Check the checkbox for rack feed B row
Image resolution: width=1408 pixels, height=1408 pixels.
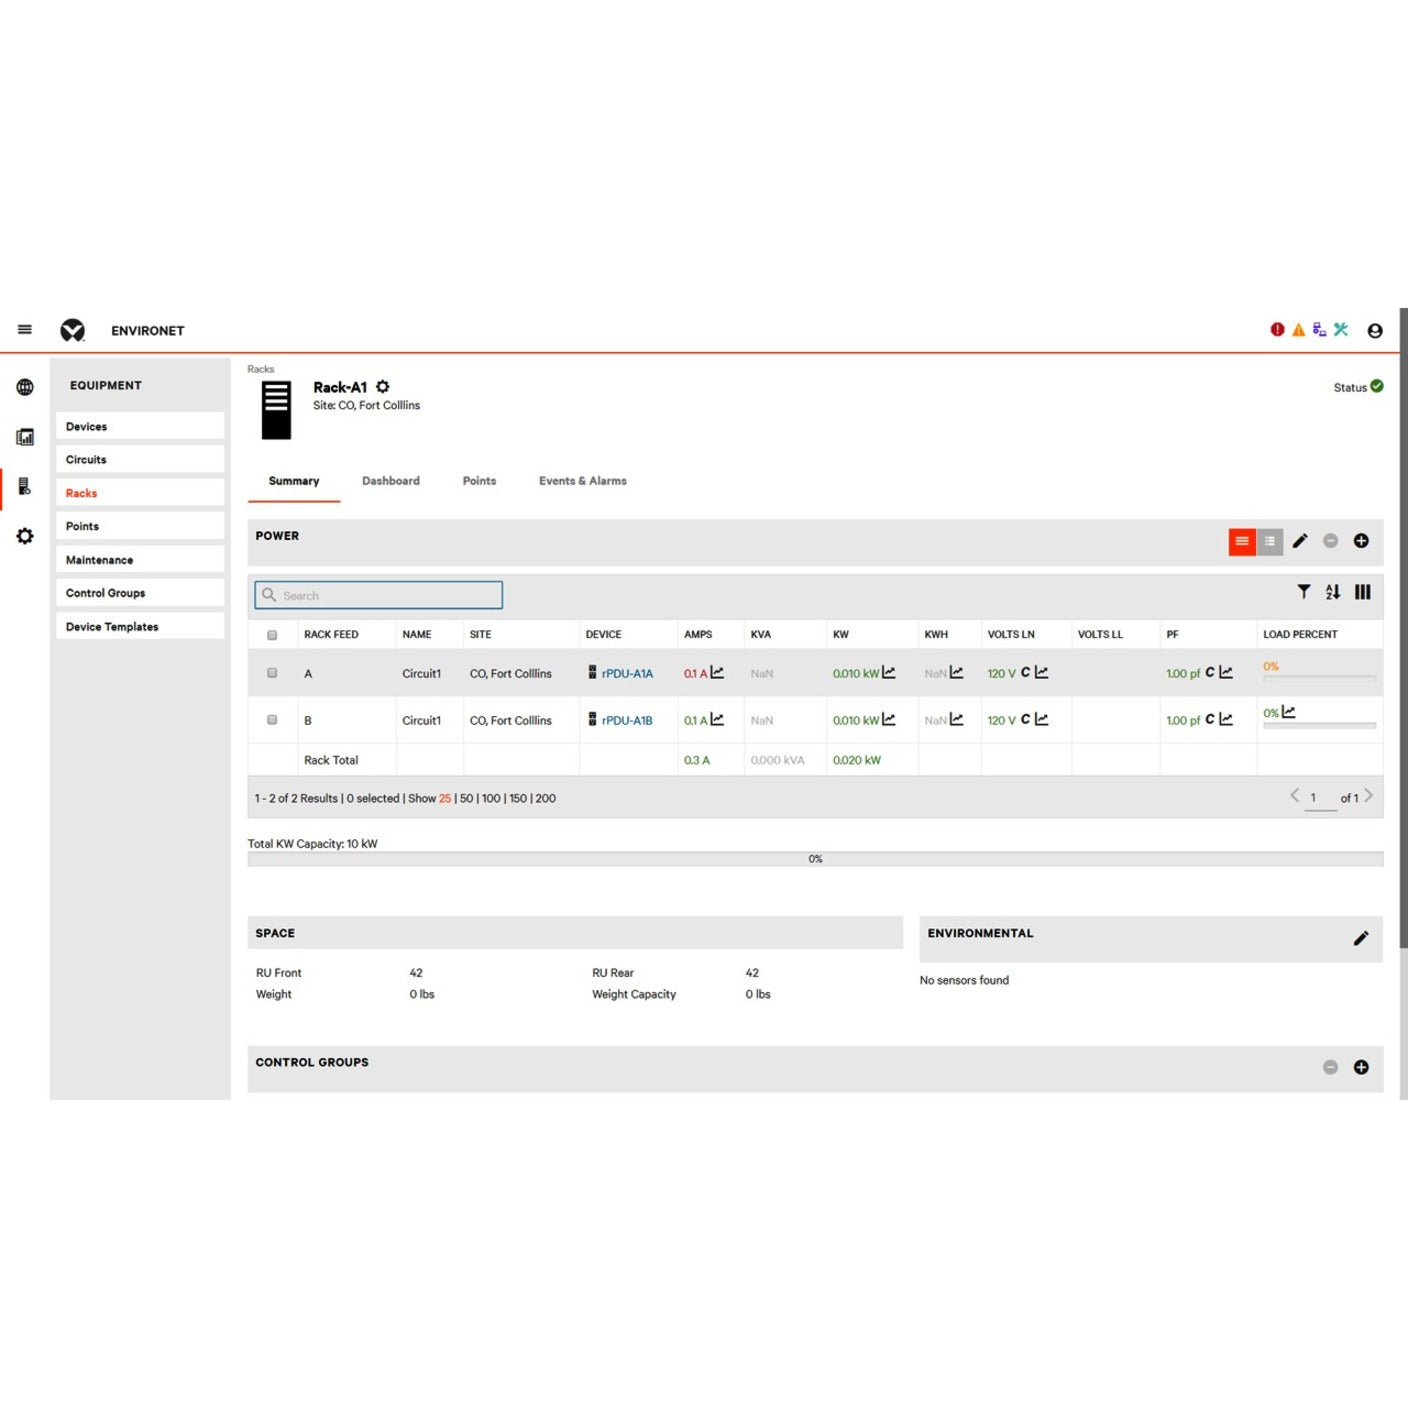point(271,720)
